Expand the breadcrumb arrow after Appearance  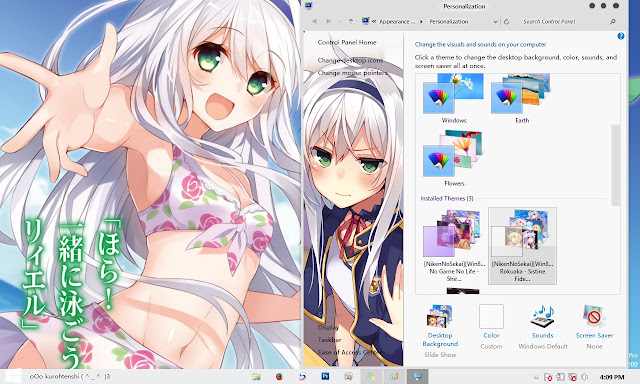(422, 22)
